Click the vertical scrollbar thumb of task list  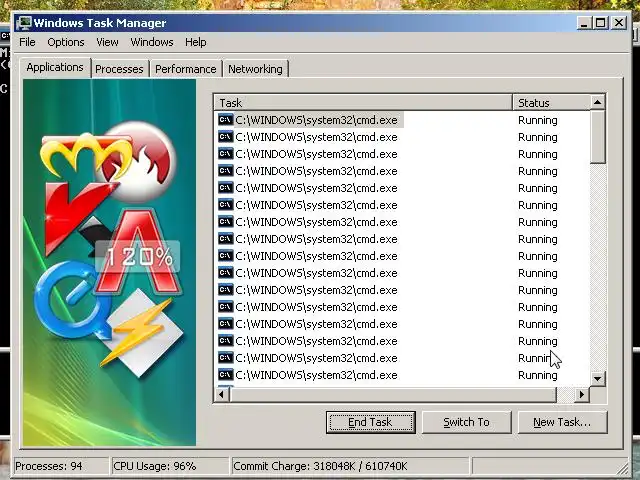[x=598, y=137]
